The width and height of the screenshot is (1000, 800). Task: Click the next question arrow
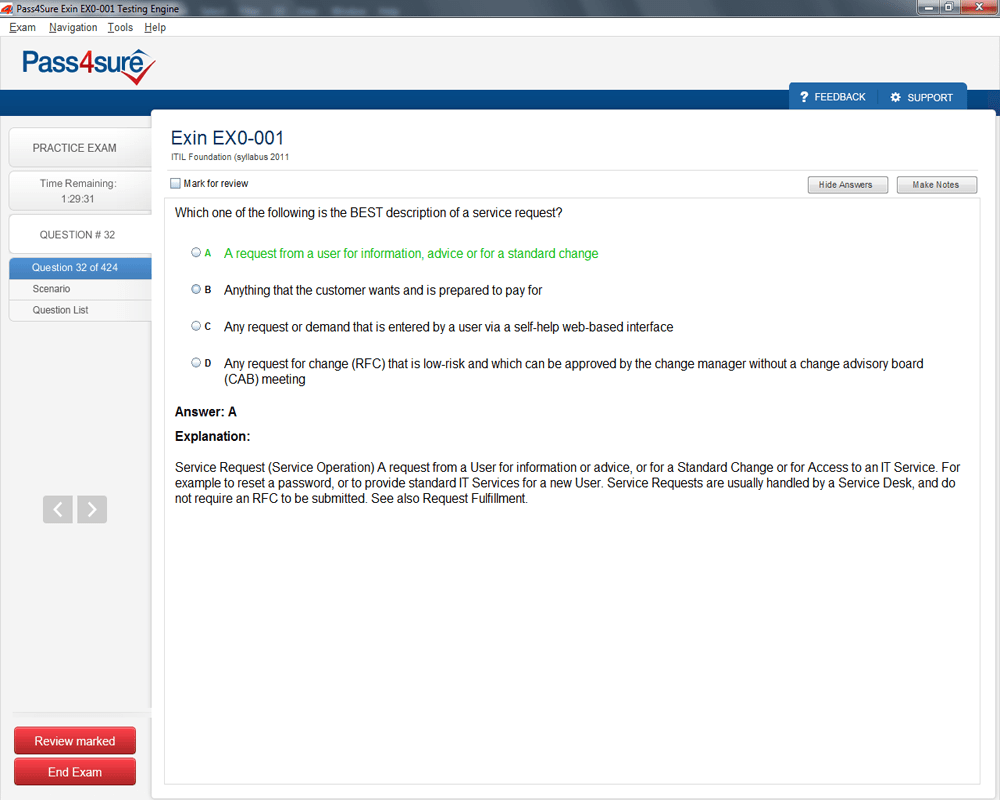(92, 509)
